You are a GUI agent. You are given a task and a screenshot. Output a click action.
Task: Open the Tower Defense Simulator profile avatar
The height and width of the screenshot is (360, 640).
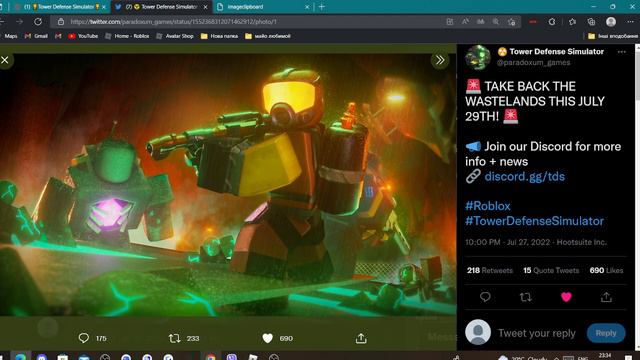(478, 57)
